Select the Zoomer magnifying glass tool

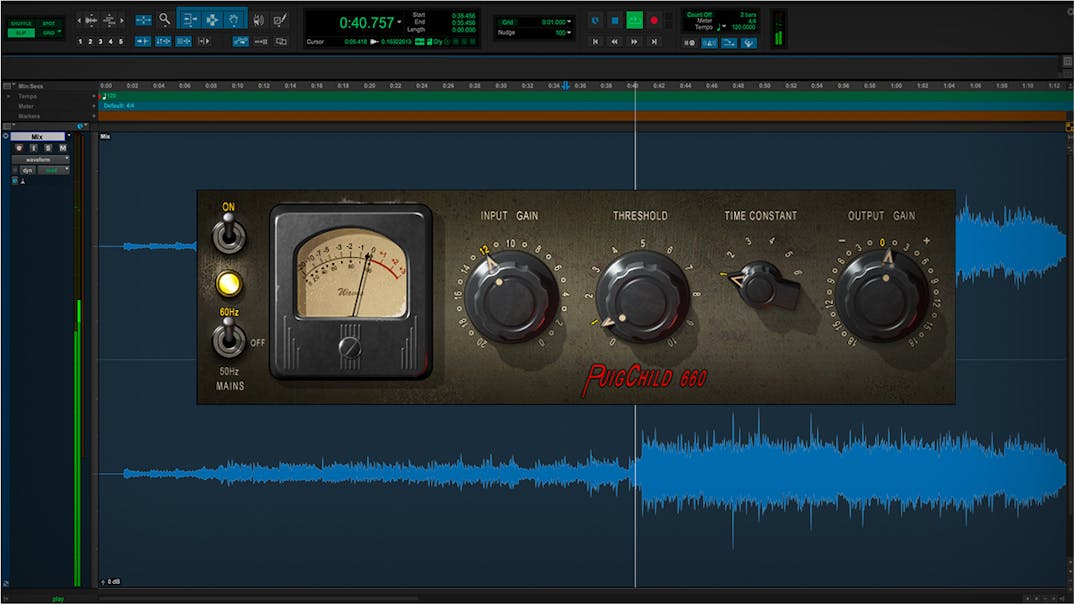point(164,19)
